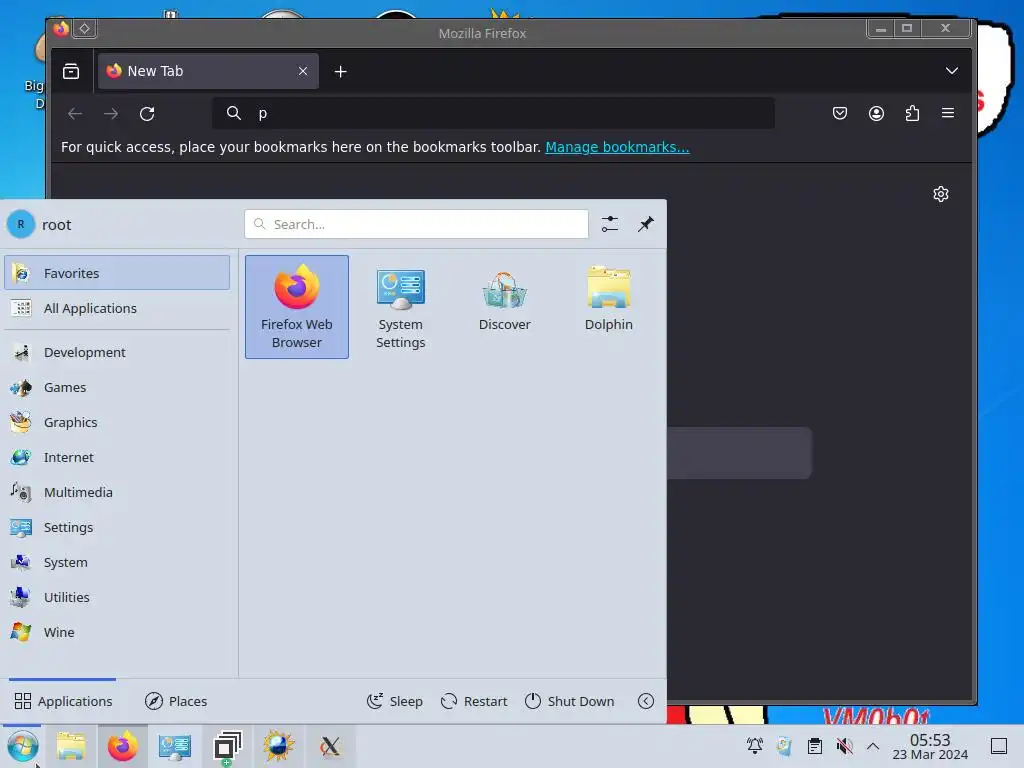
Task: Toggle Firefox window on all desktops pin
Action: click(x=84, y=29)
